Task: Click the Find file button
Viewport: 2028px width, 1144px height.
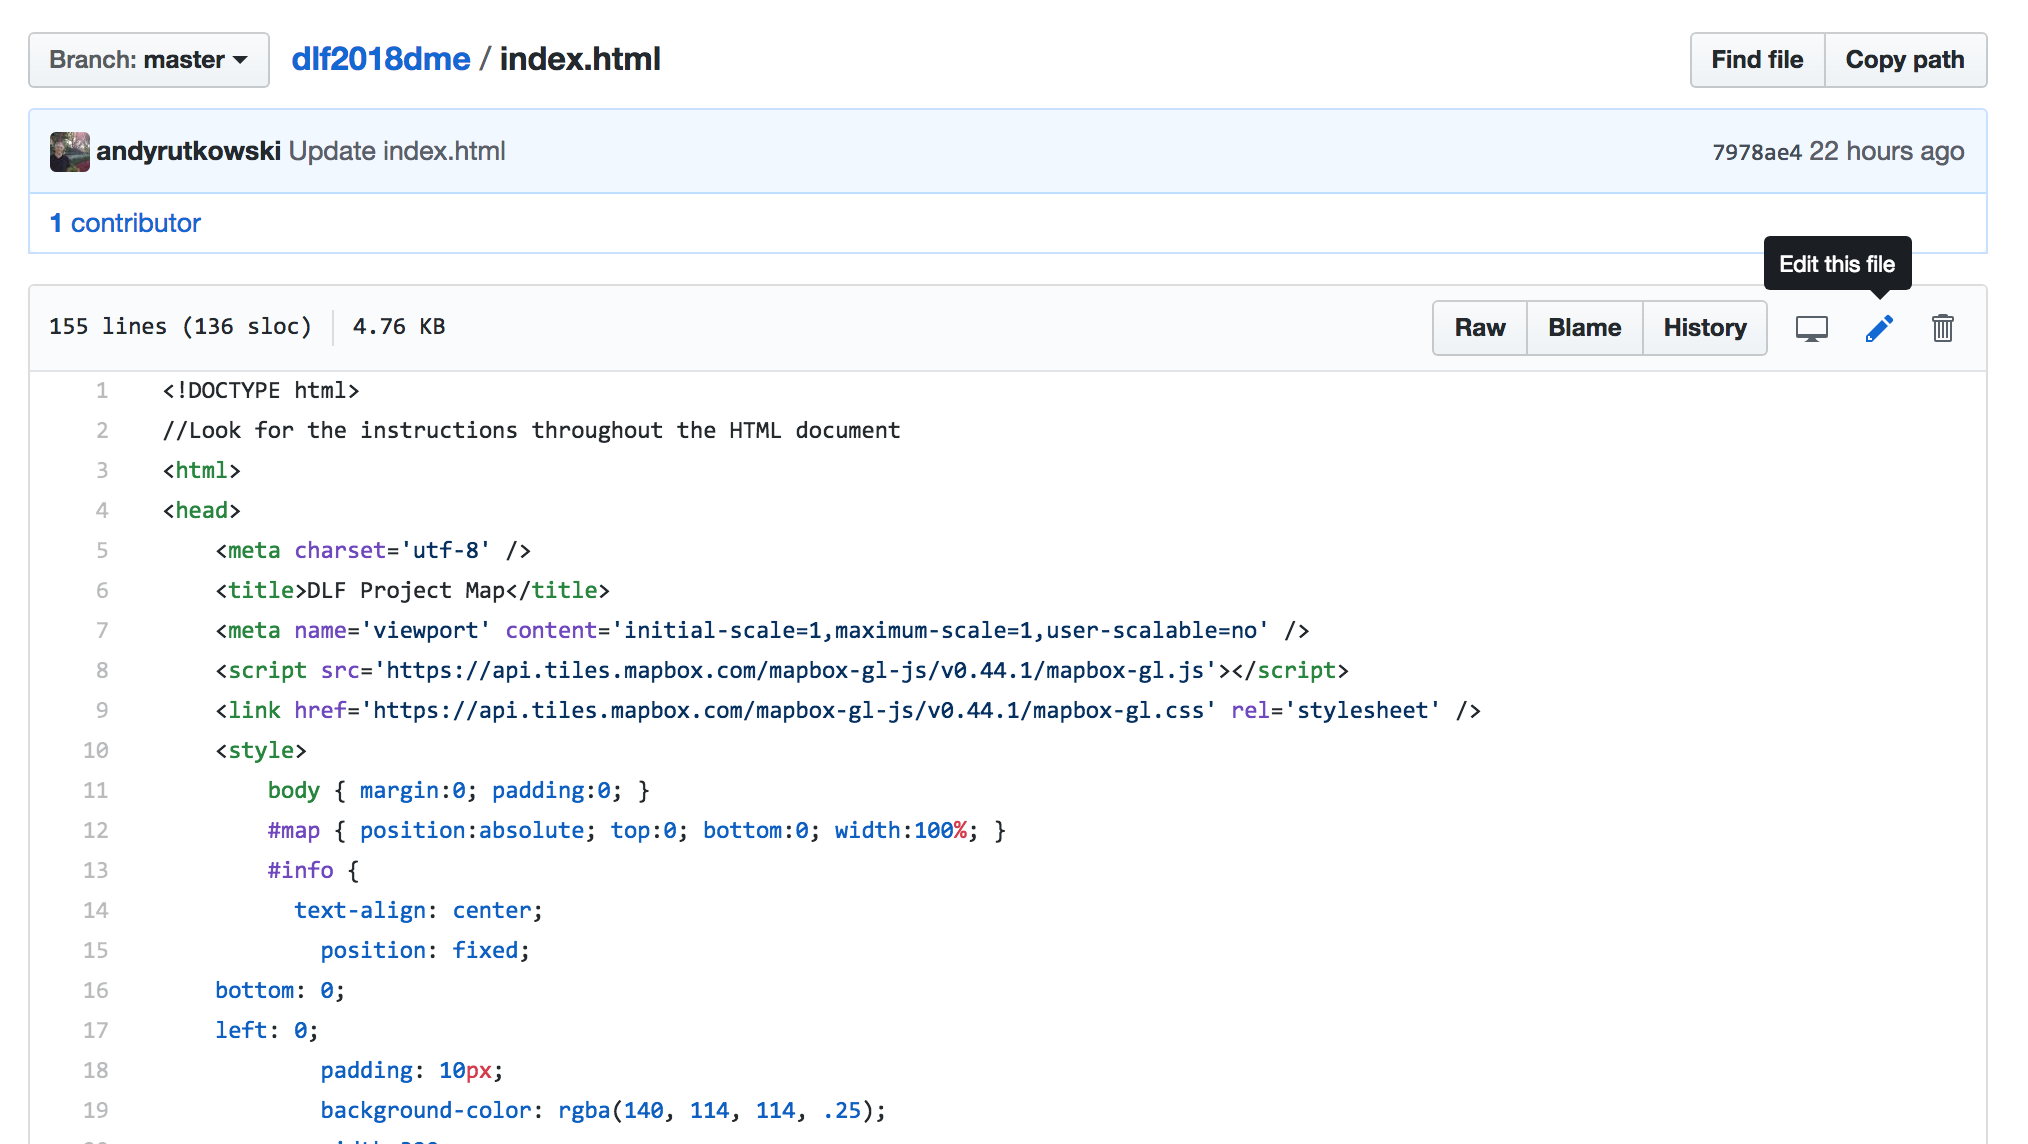Action: click(1757, 60)
